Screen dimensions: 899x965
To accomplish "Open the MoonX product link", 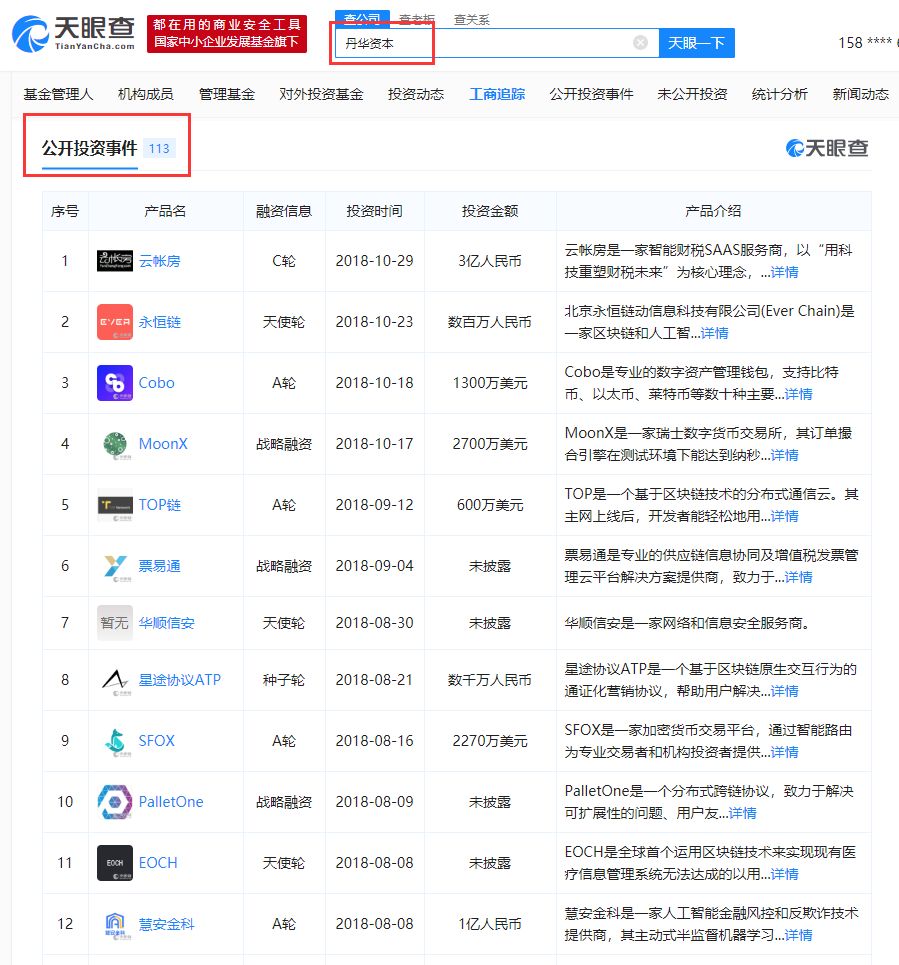I will 163,444.
